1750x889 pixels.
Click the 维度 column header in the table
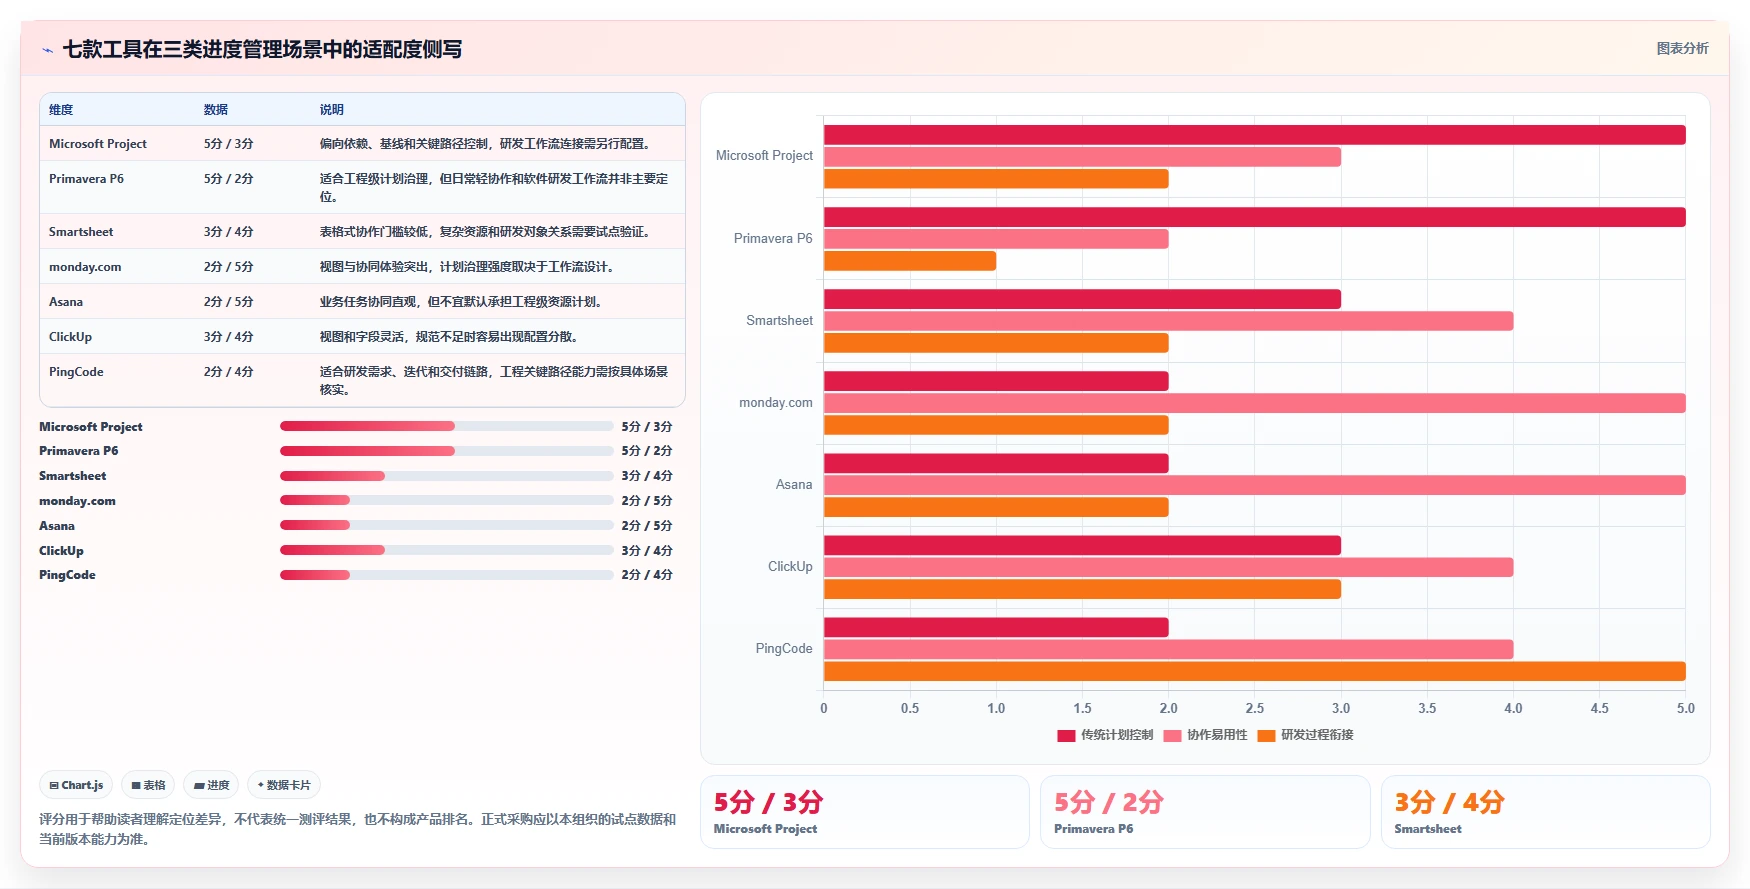tap(61, 110)
